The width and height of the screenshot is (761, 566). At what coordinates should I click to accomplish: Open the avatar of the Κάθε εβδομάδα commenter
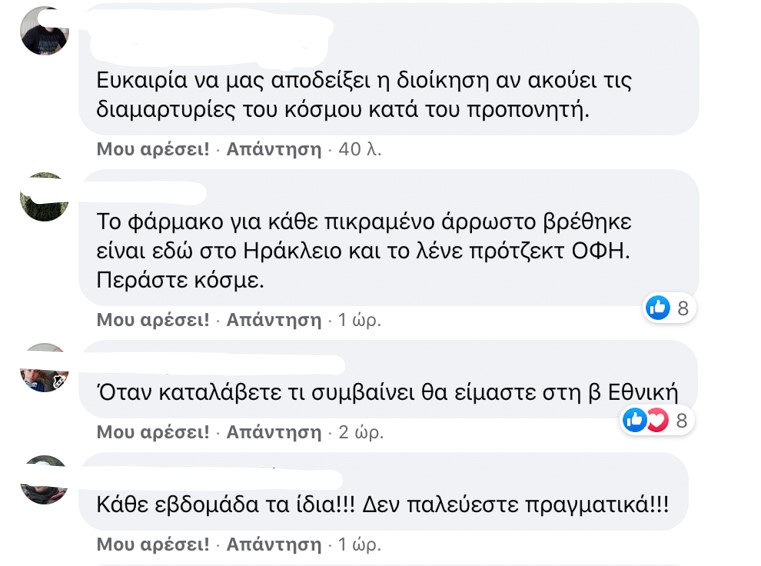click(x=44, y=480)
